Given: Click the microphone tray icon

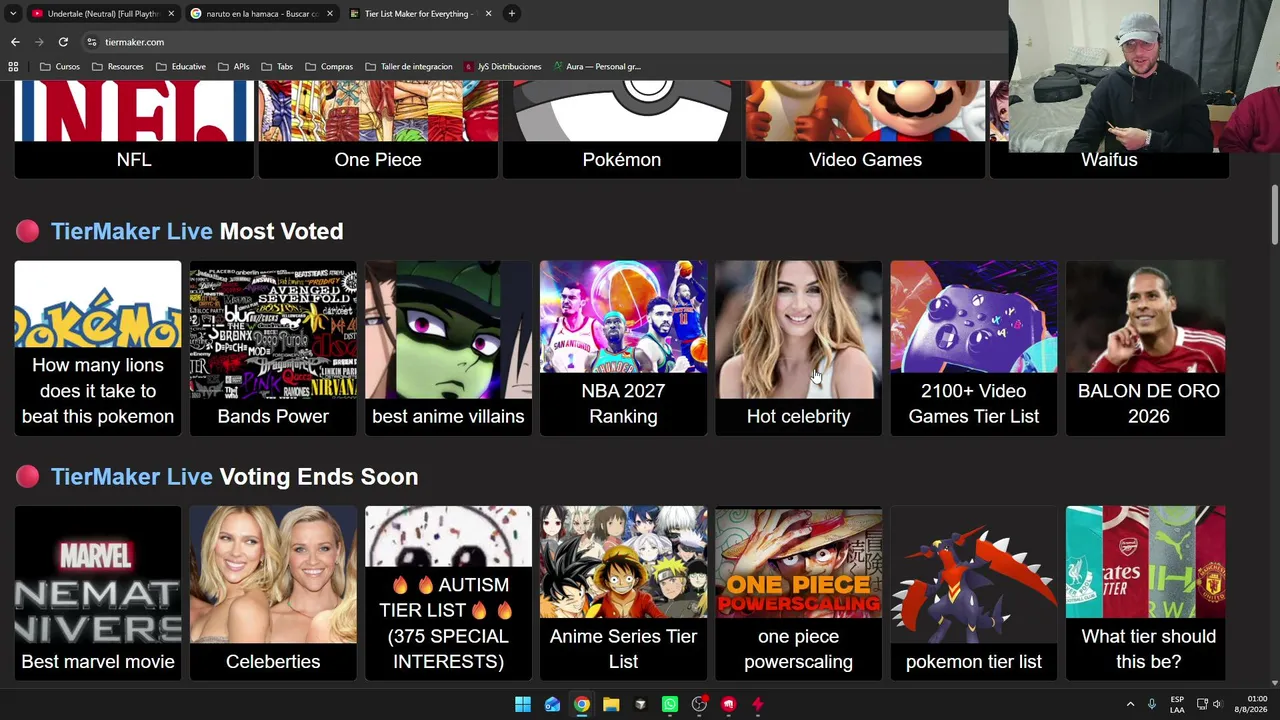Looking at the screenshot, I should (x=1152, y=704).
